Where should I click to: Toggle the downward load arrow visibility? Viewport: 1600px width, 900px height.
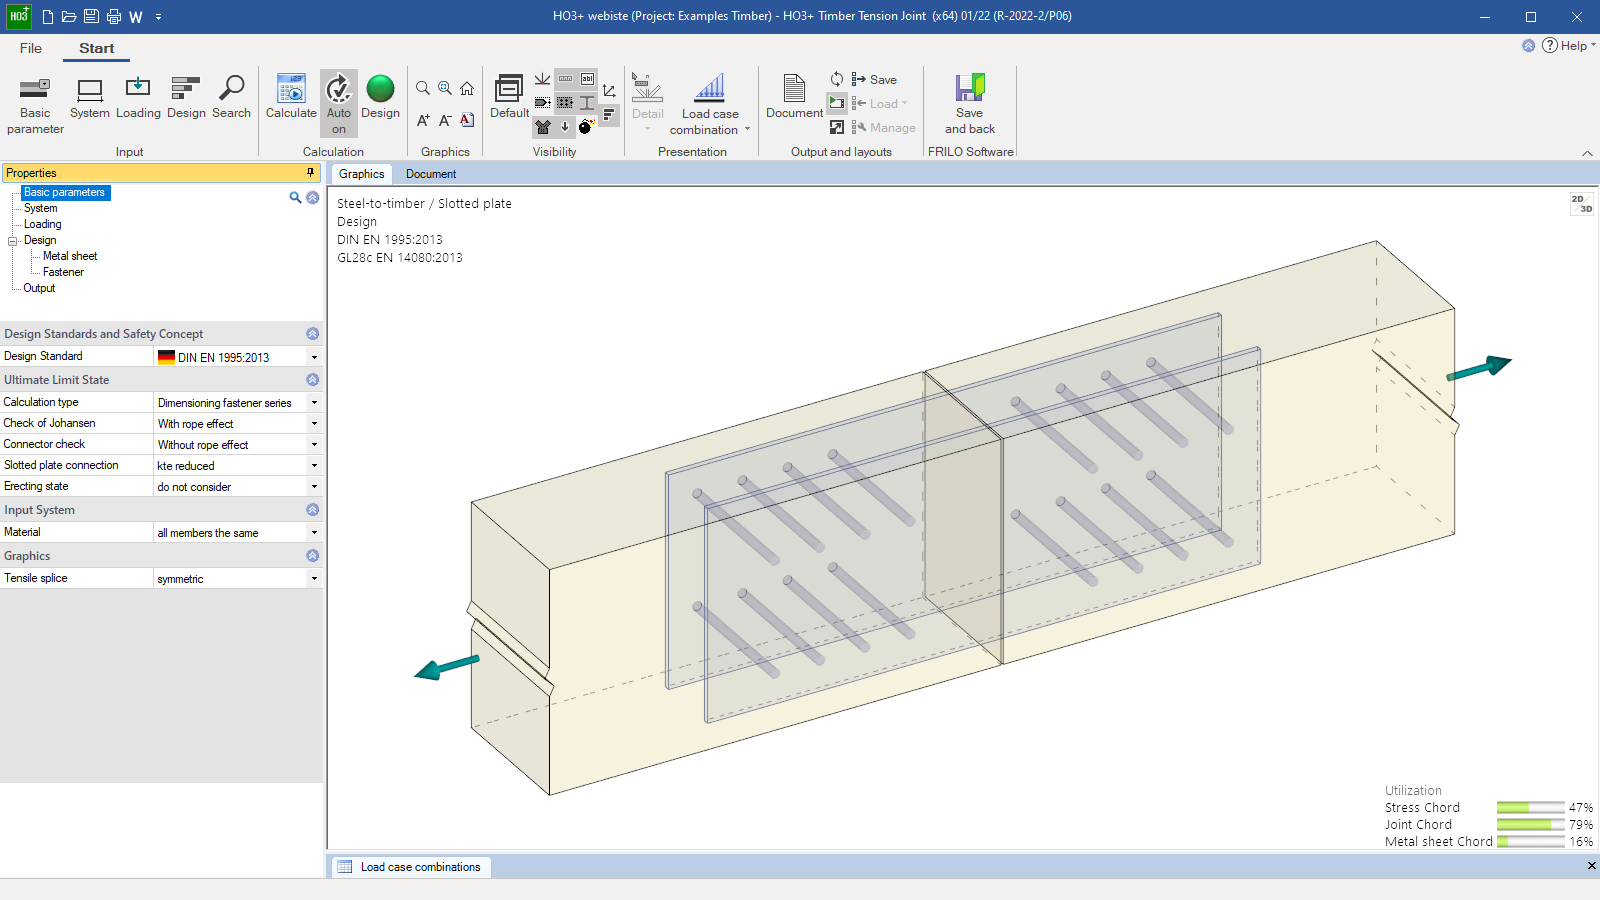pos(565,126)
